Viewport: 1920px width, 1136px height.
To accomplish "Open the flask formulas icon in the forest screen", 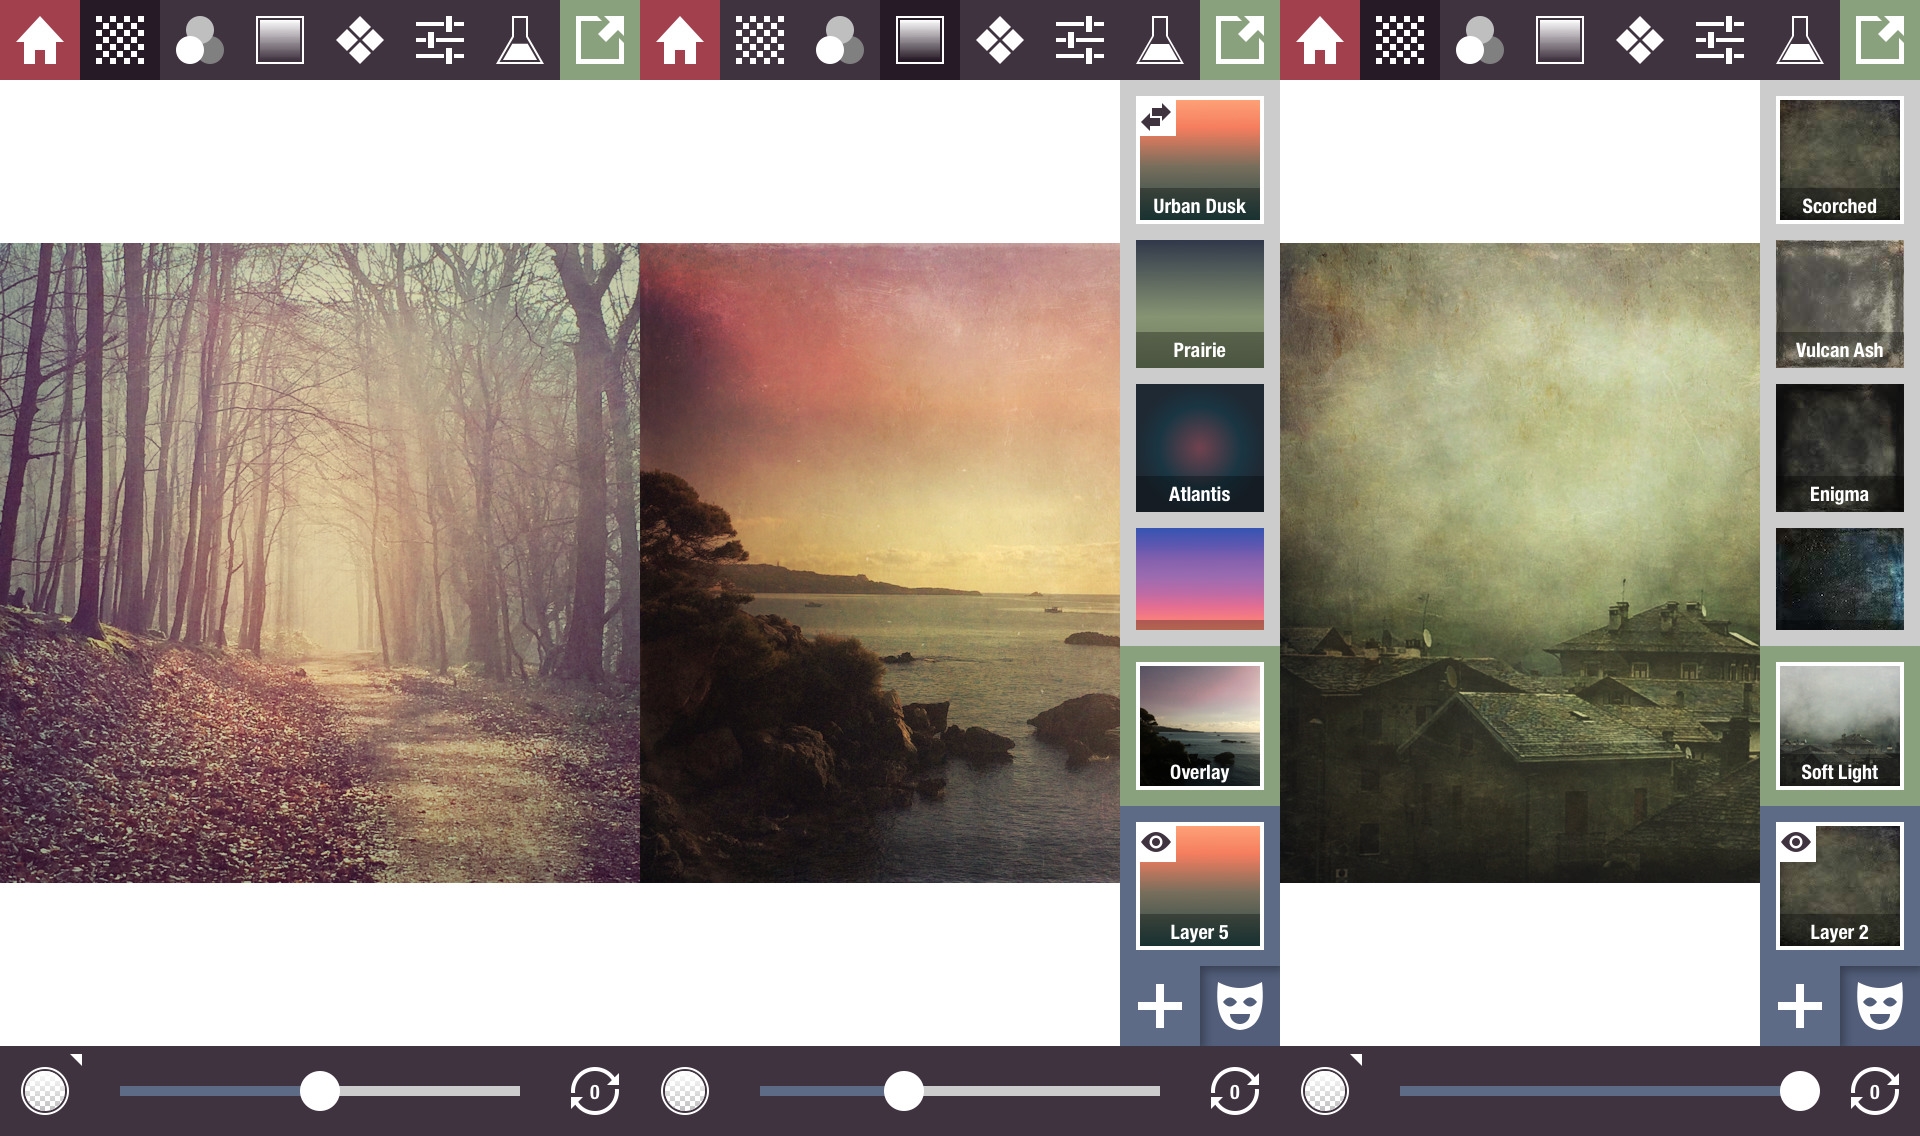I will [520, 40].
